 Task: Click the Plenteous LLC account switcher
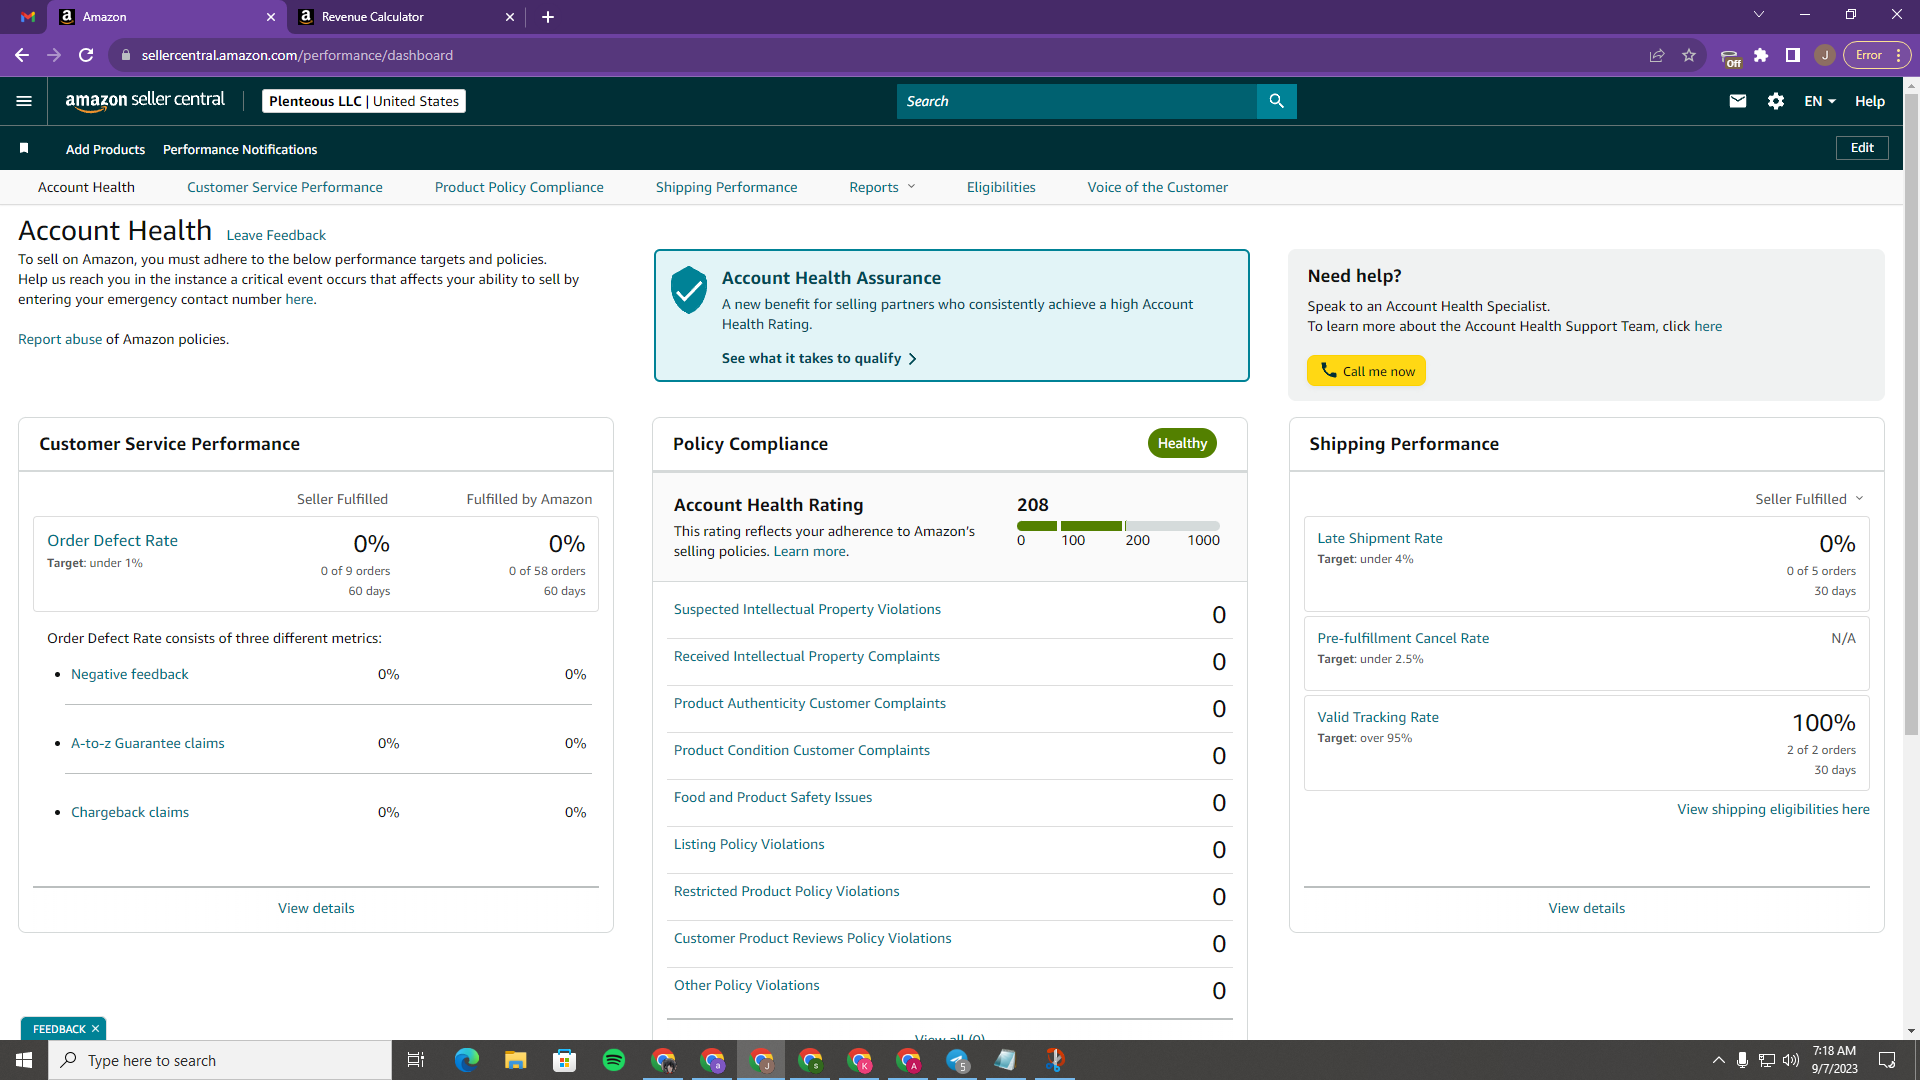point(364,101)
